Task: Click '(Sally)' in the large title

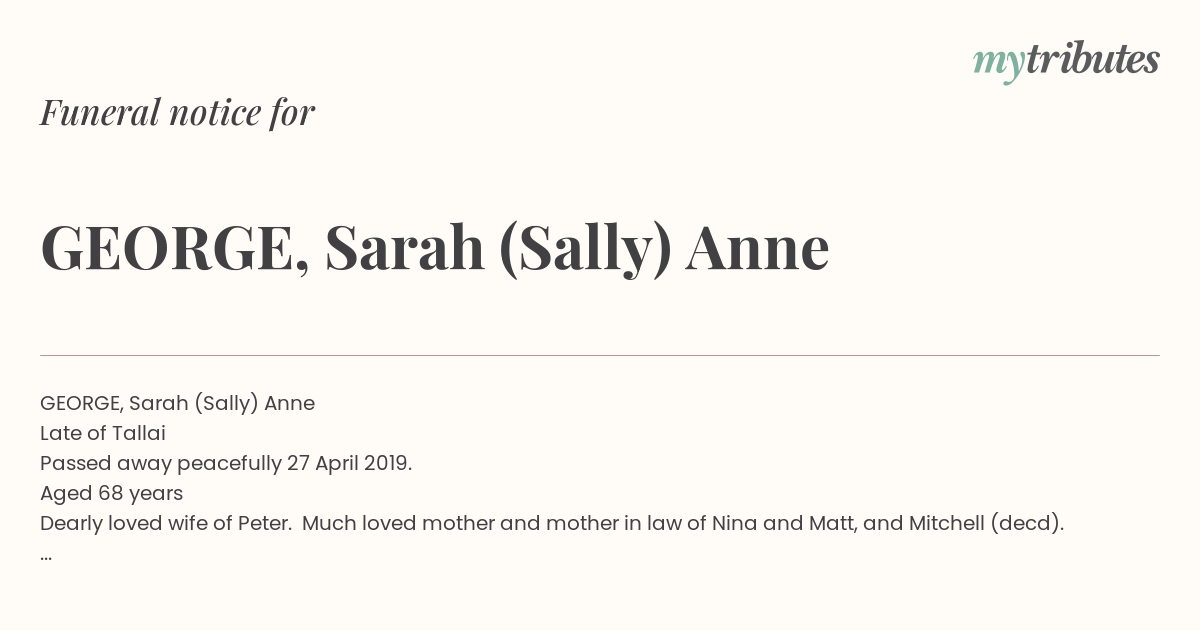Action: pyautogui.click(x=585, y=248)
